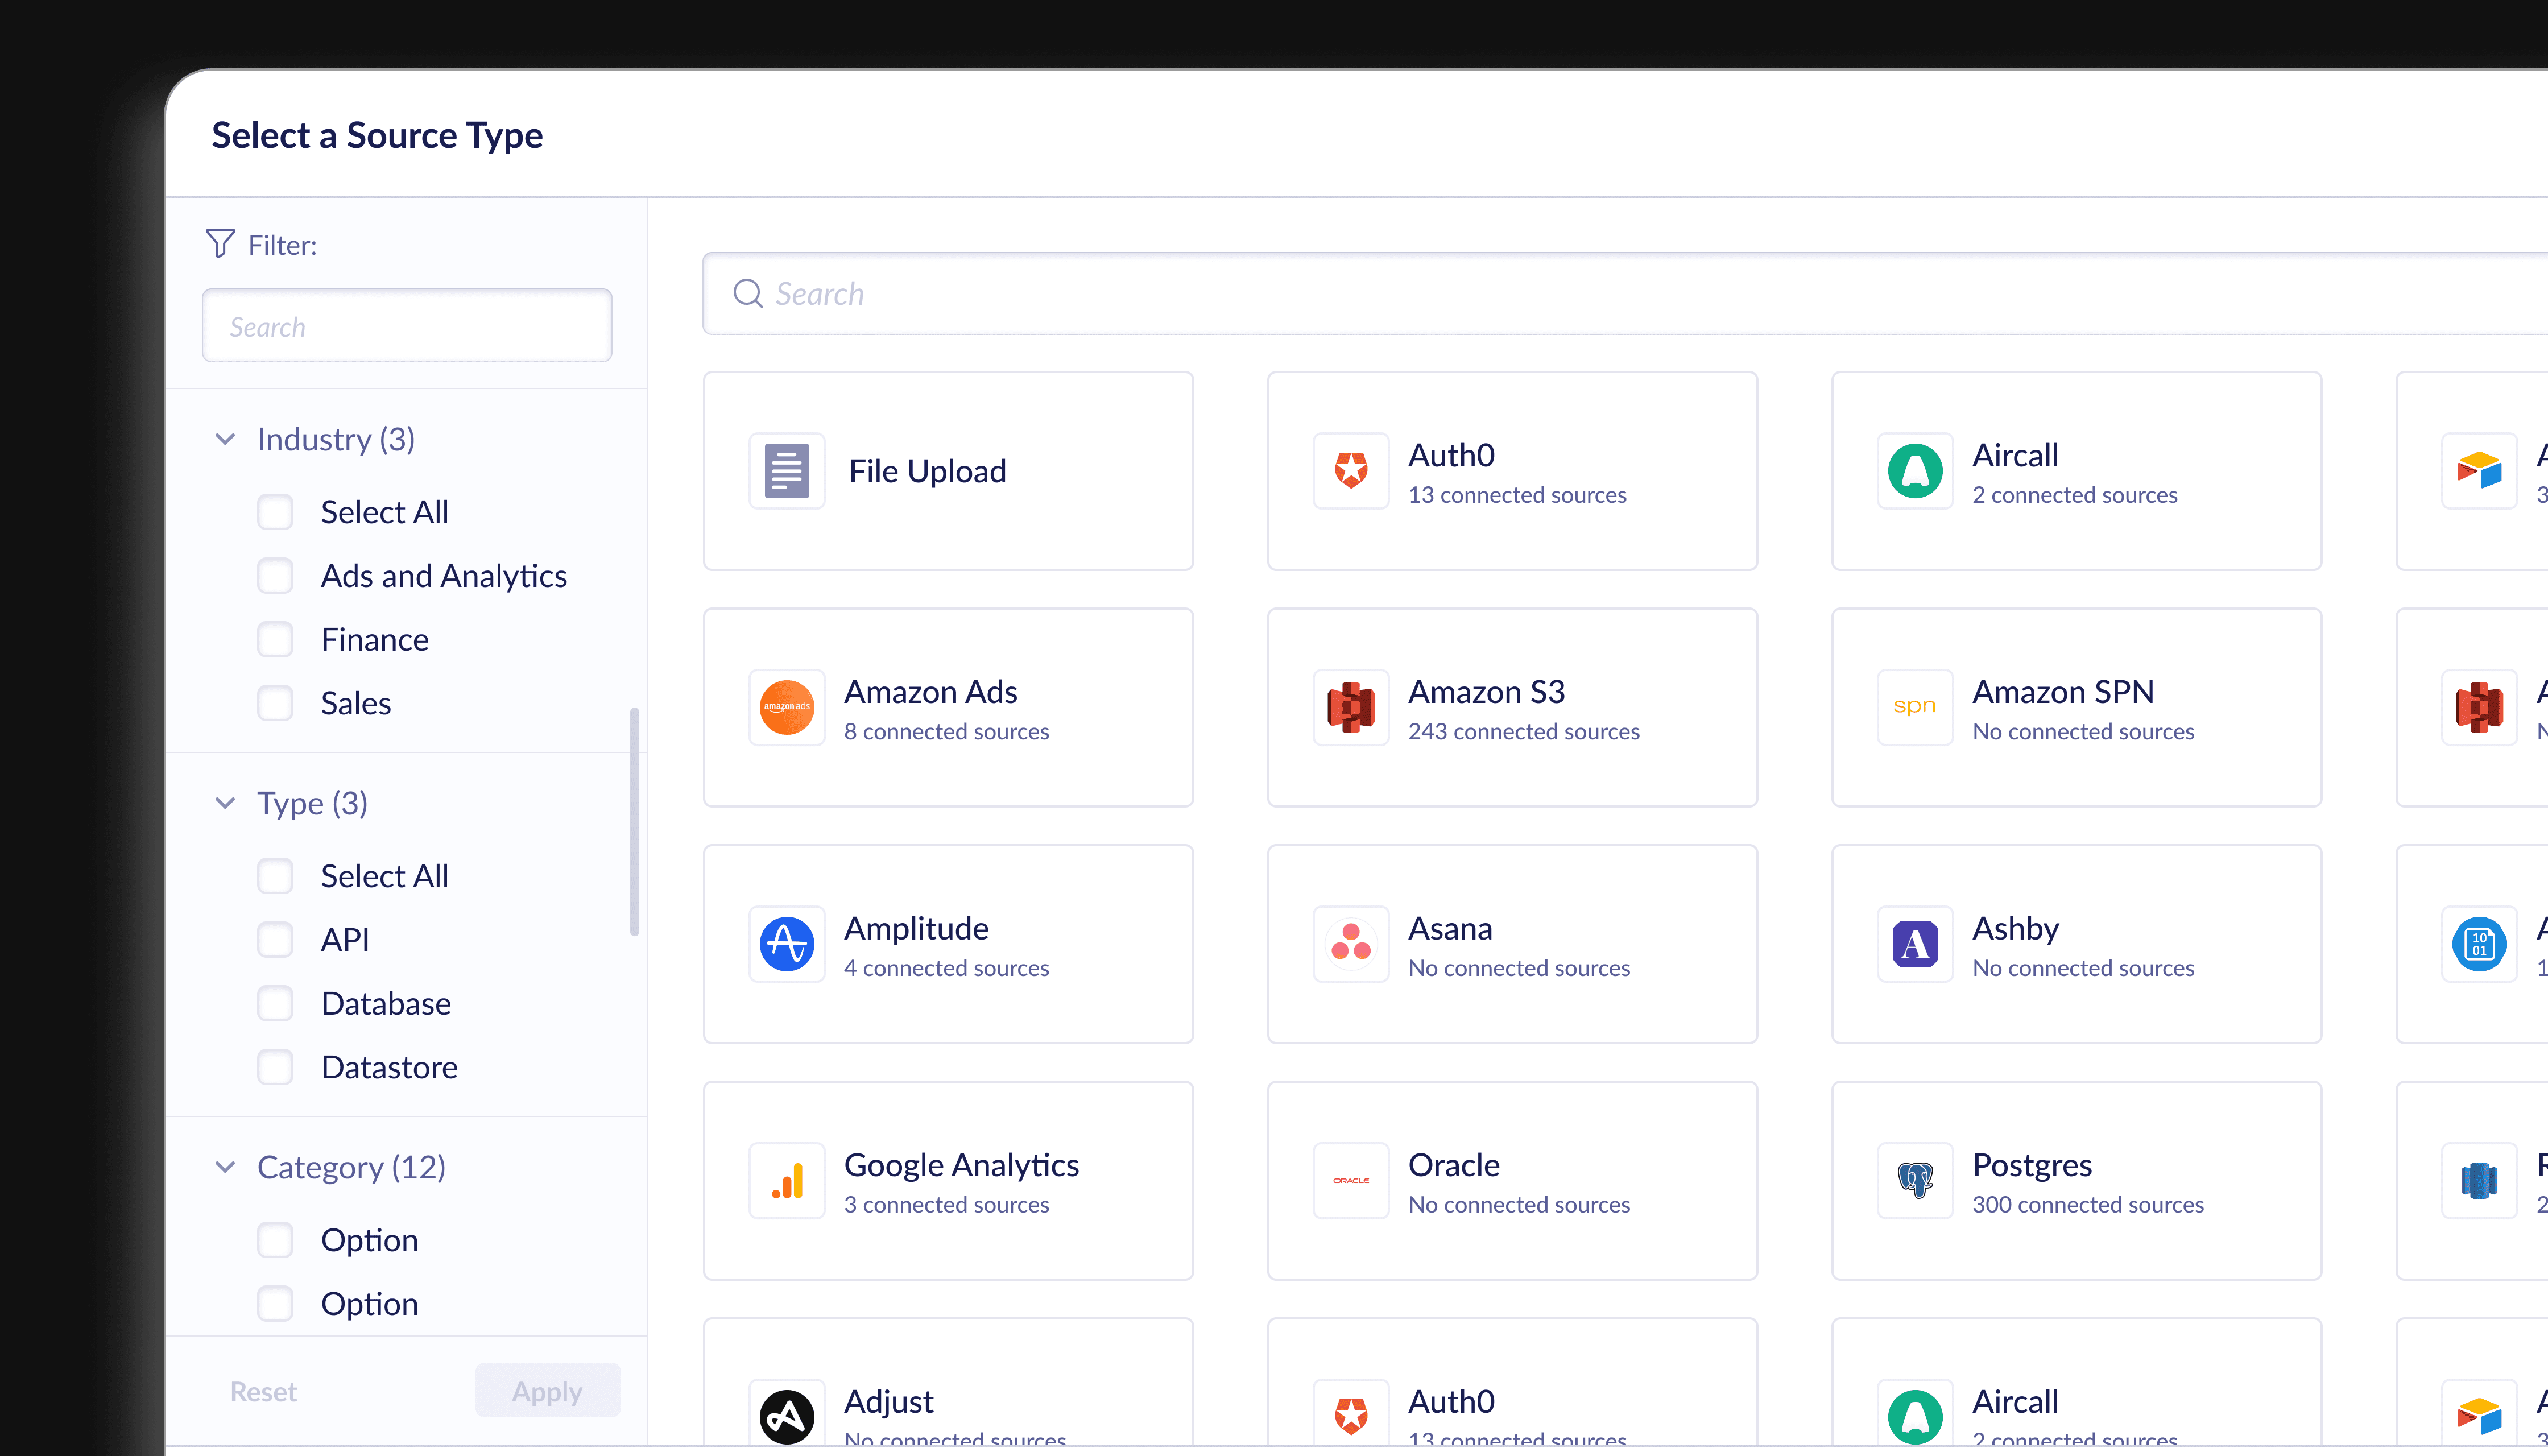Focus the main source Search field
Image resolution: width=2548 pixels, height=1456 pixels.
pos(1600,293)
